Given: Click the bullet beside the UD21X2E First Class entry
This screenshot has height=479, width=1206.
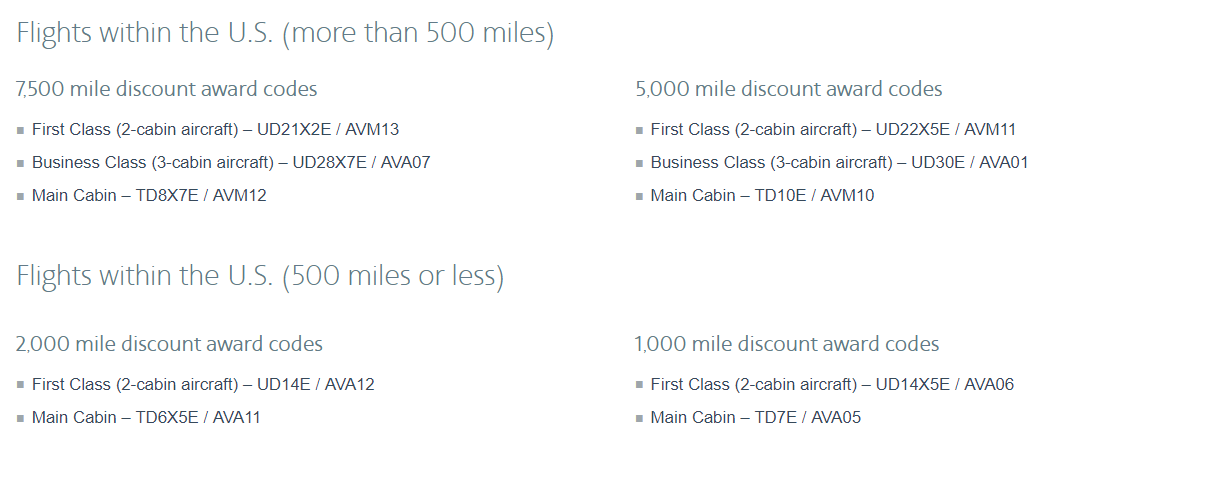Looking at the screenshot, I should (20, 130).
